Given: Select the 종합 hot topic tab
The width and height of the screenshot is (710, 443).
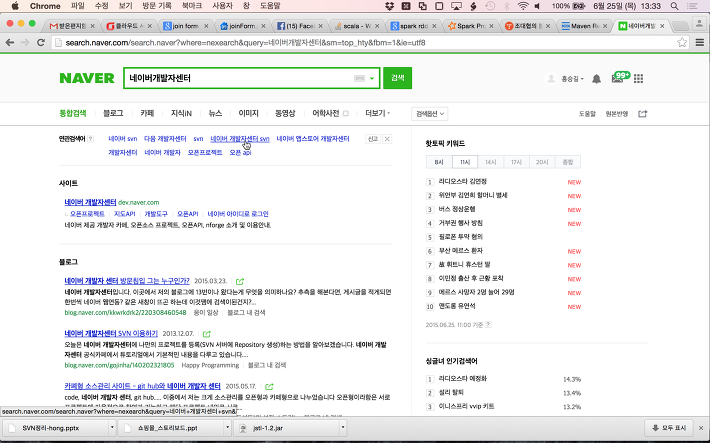Looking at the screenshot, I should [567, 162].
